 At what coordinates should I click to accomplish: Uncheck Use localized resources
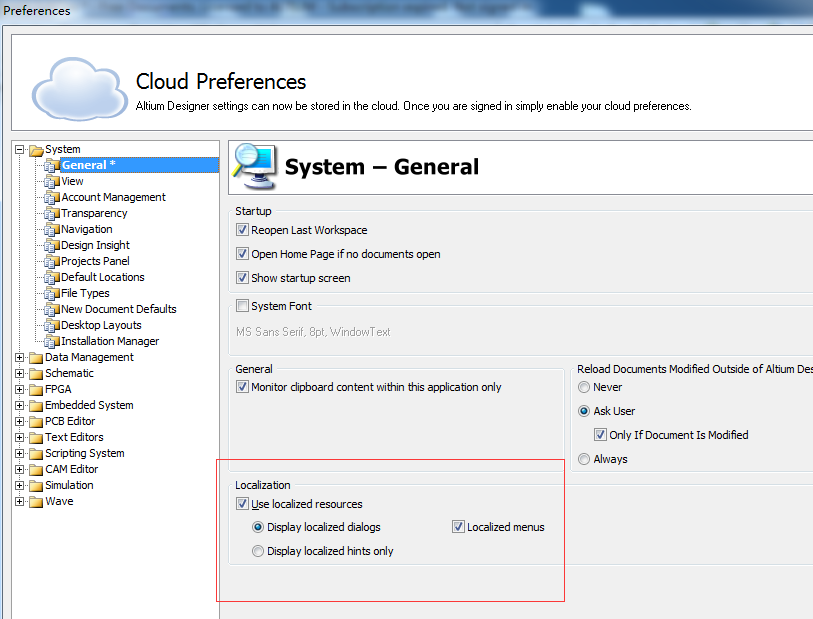242,504
